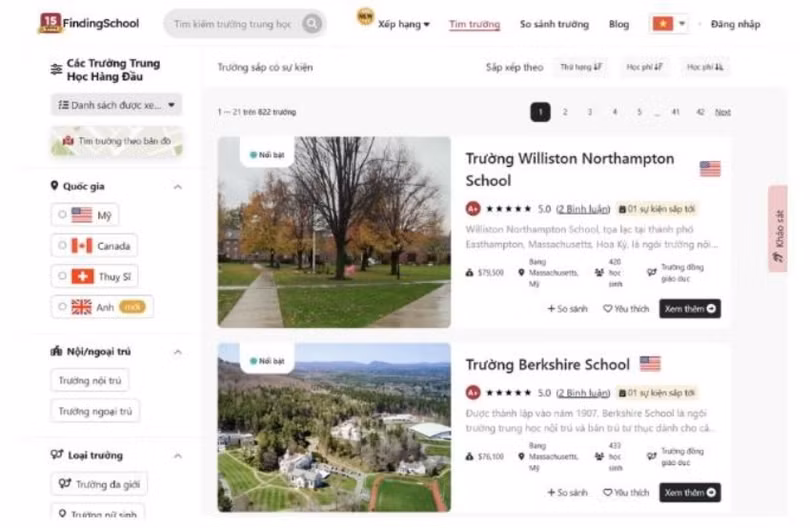Click Williston's 01 sự kiện sắp tới badge
This screenshot has width=810, height=528.
657,209
